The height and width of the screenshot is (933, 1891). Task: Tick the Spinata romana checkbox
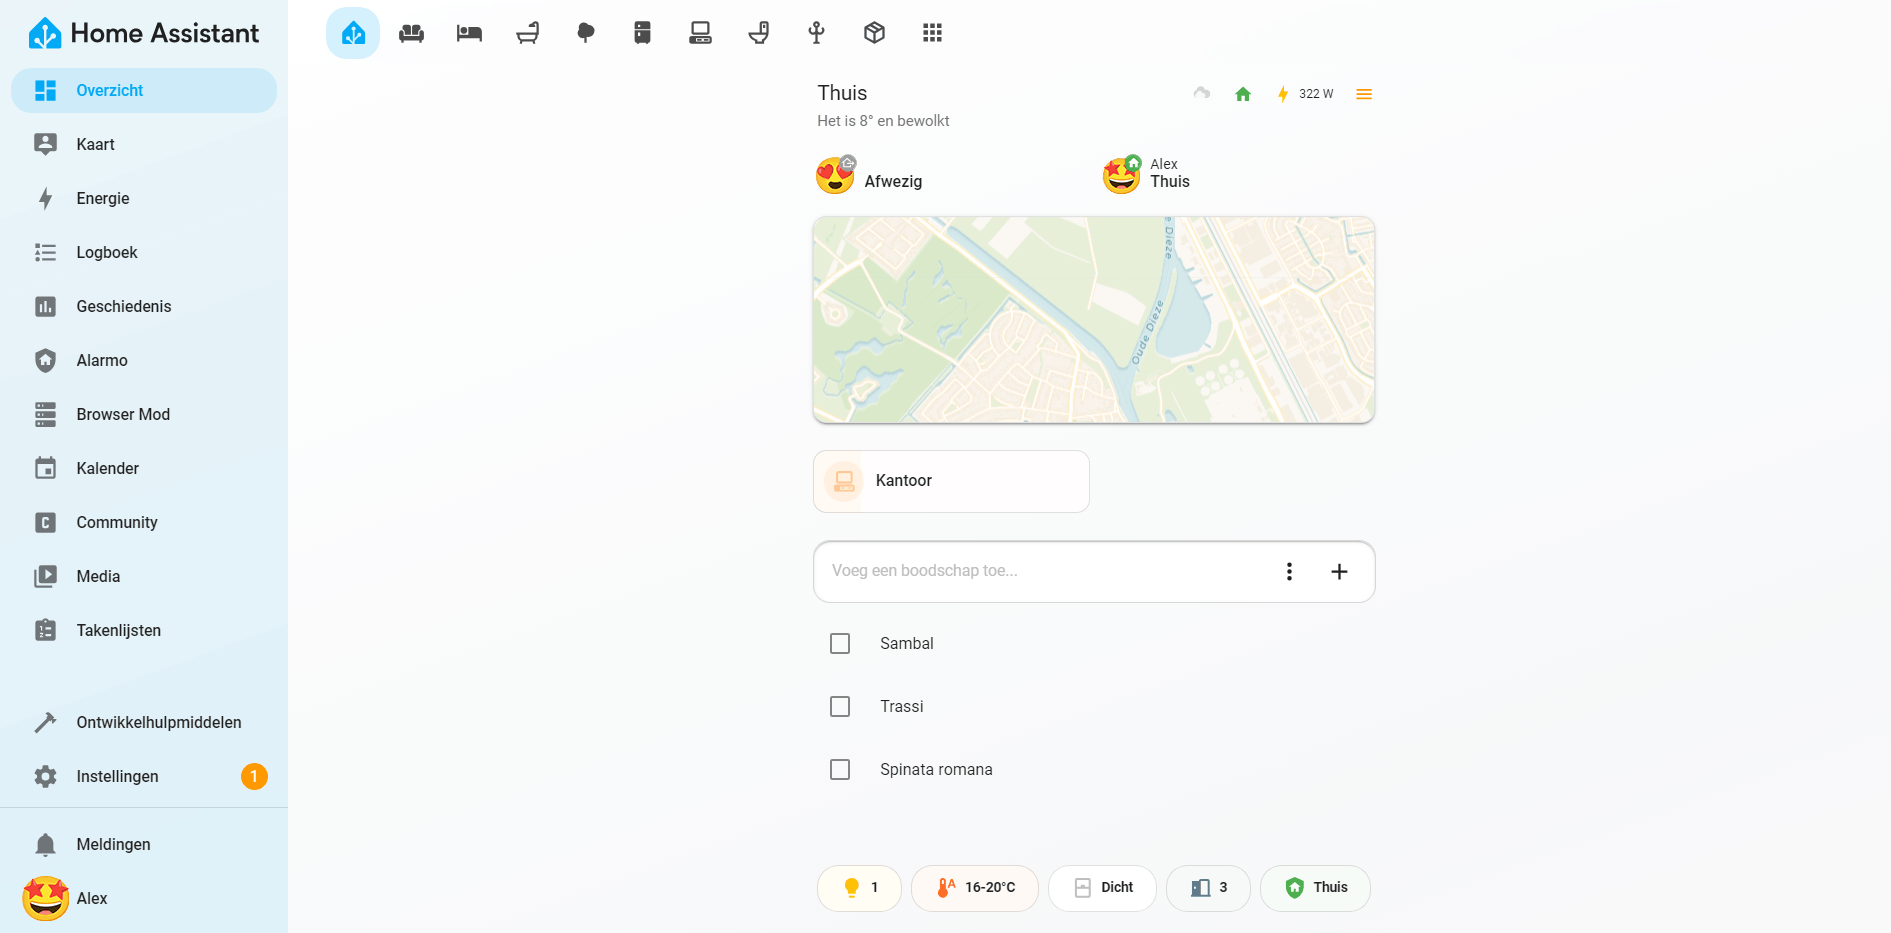(x=839, y=769)
